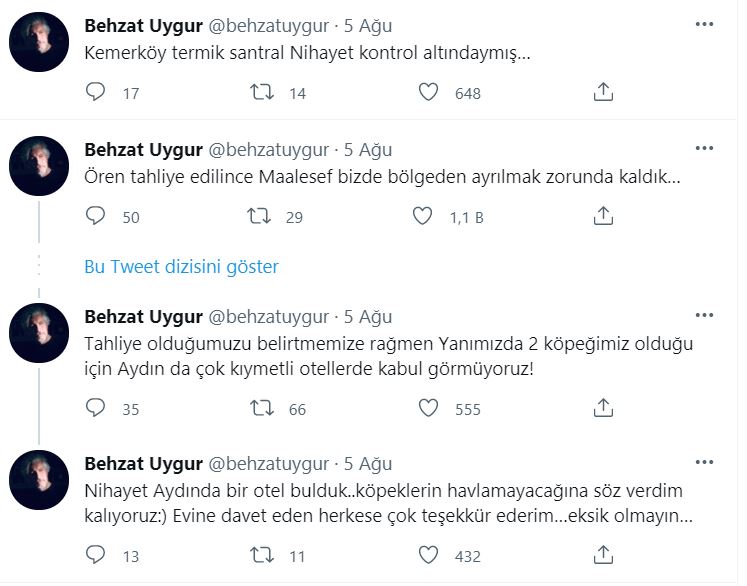Screen dimensions: 747x586
Task: Reply to the Kemerköy termik santral tweet
Action: click(x=96, y=92)
